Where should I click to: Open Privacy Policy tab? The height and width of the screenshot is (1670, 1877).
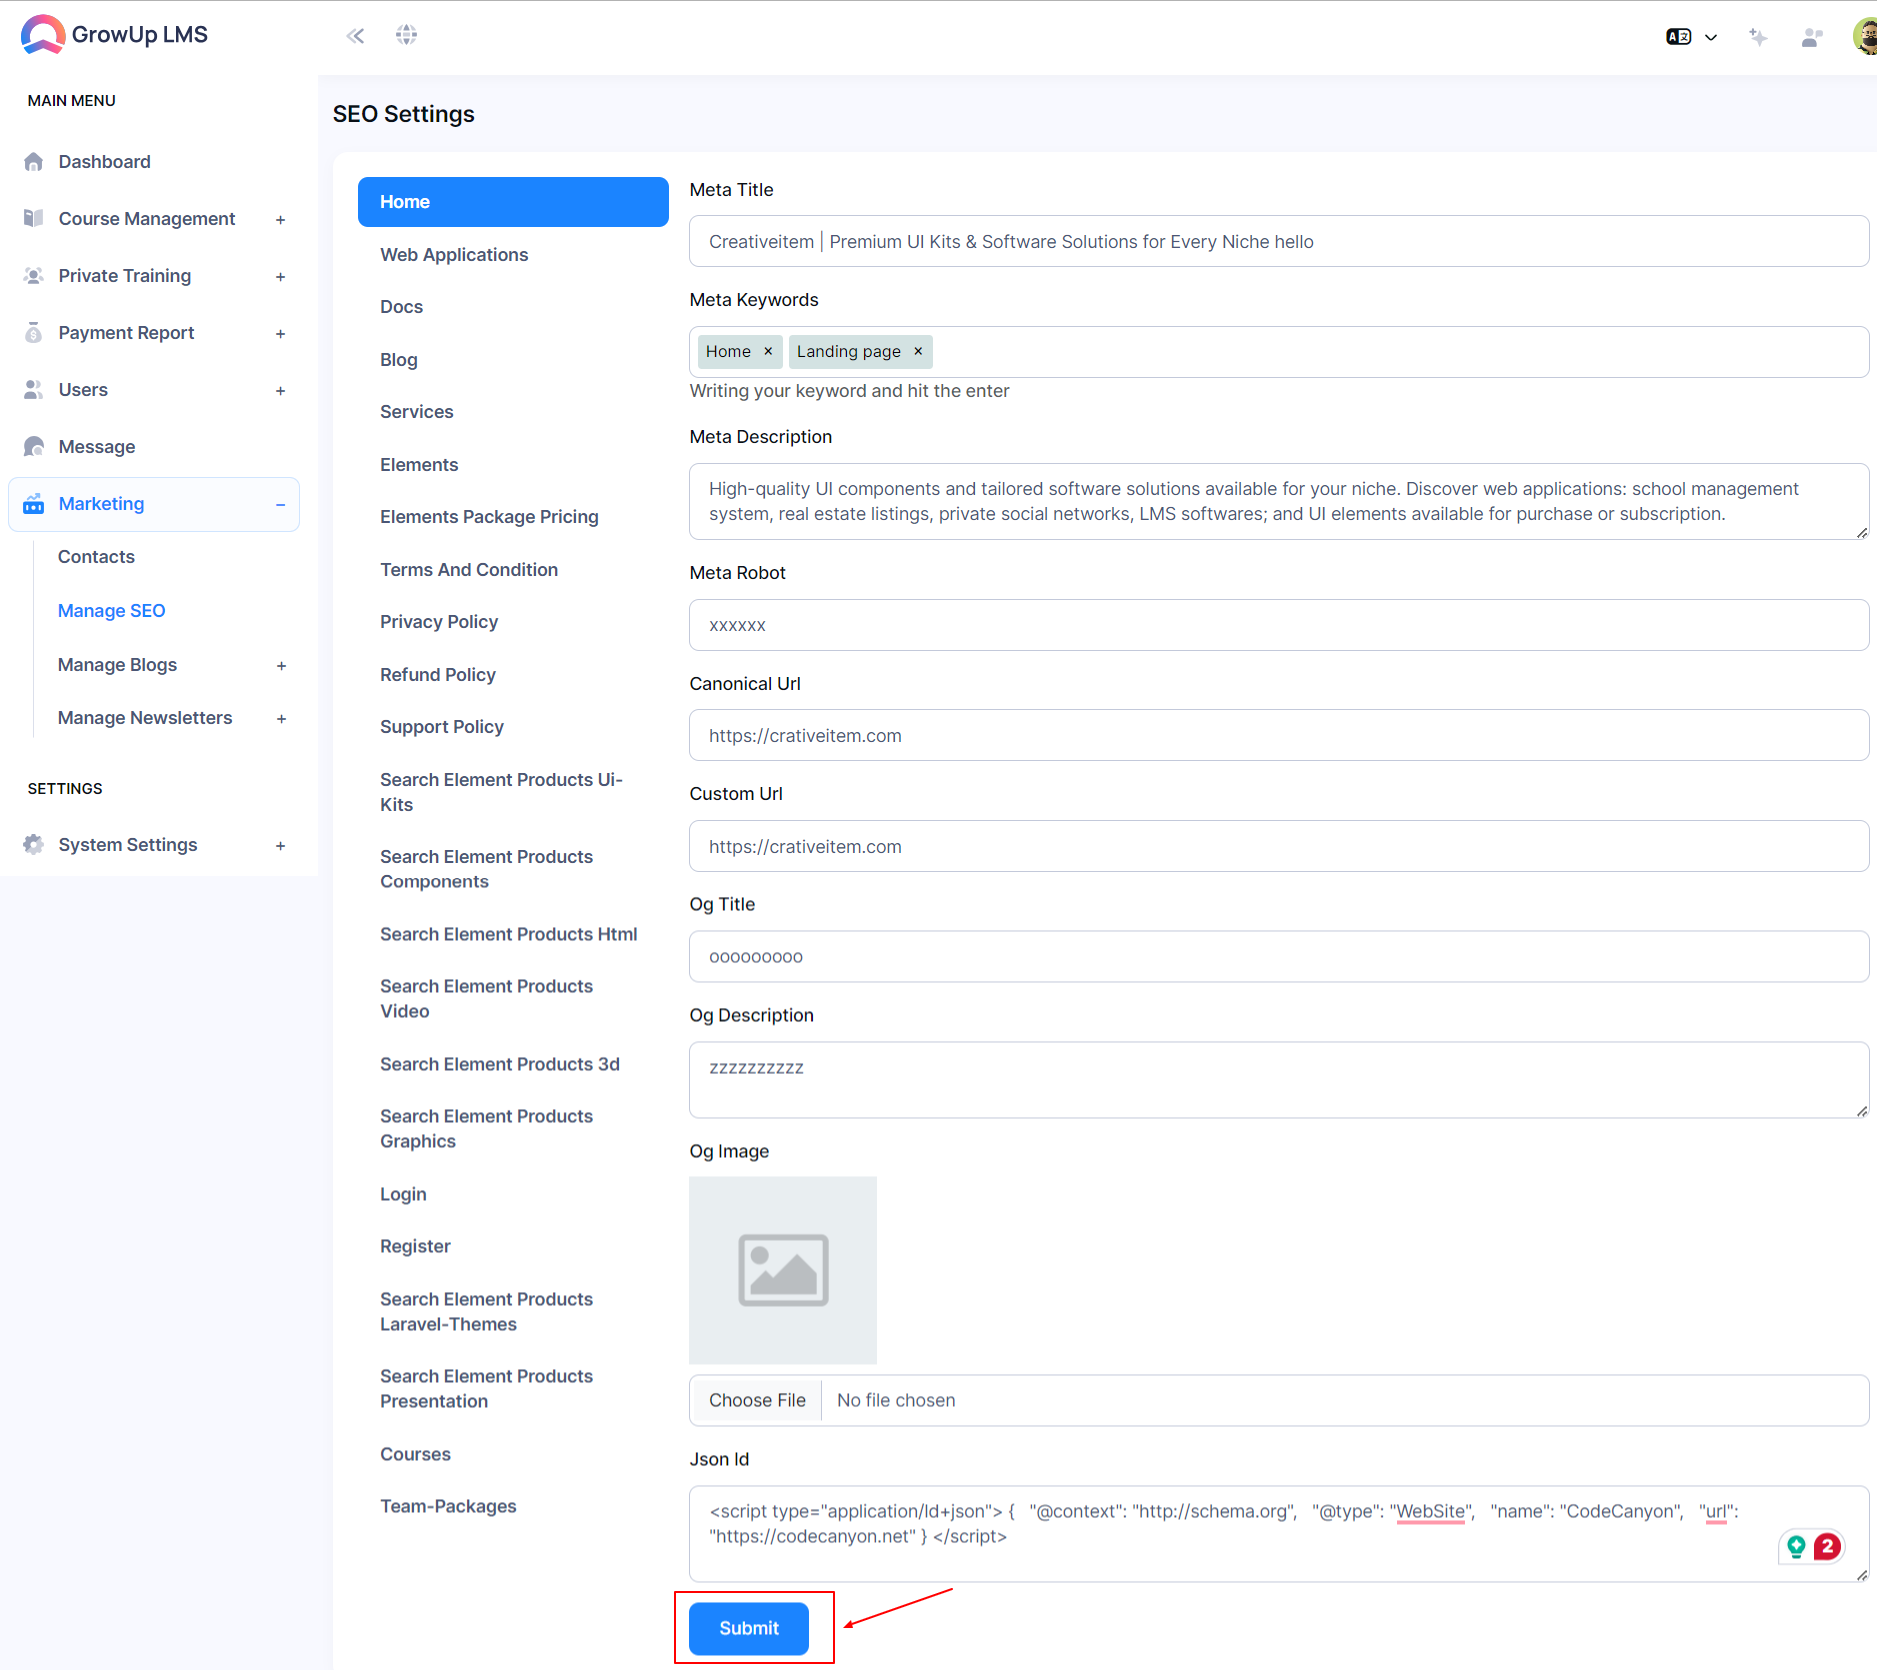click(x=439, y=622)
